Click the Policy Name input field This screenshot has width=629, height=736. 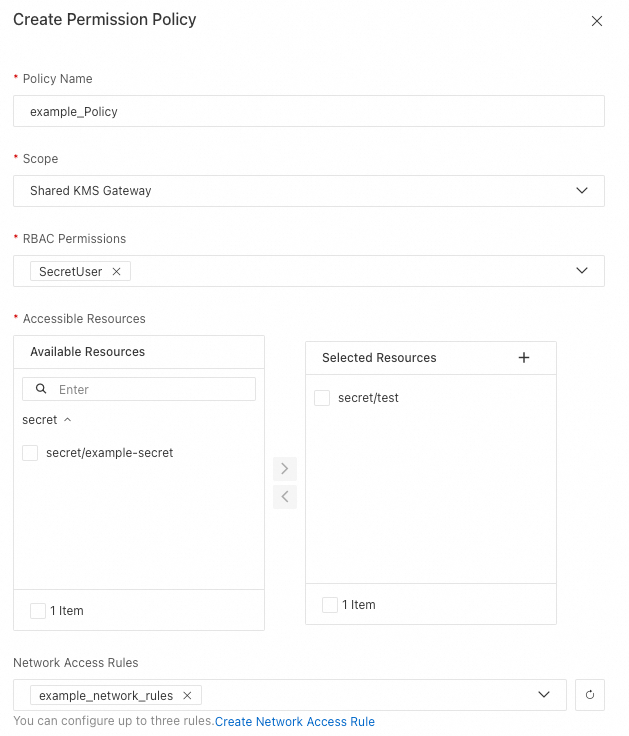[x=309, y=112]
